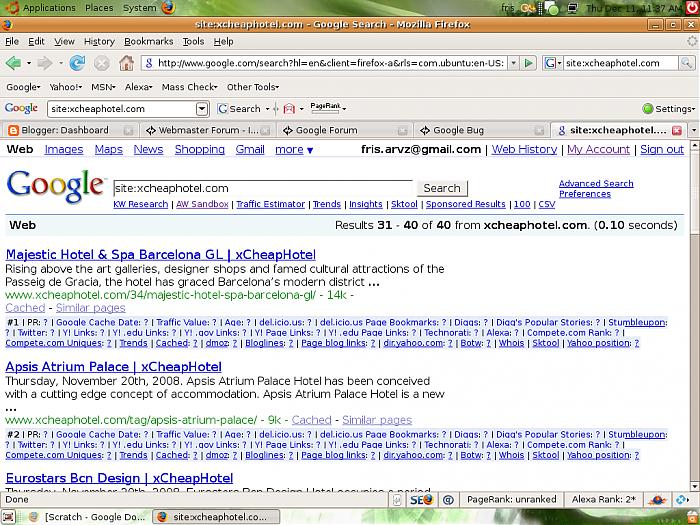Expand the Other Tools dropdown
This screenshot has height=525, width=700.
click(x=253, y=87)
